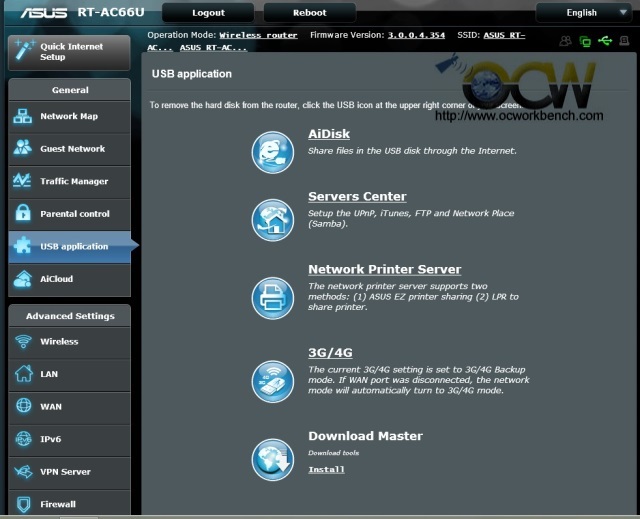Screen dimensions: 640x519
Task: Click the Servers Center round icon
Action: point(273,220)
